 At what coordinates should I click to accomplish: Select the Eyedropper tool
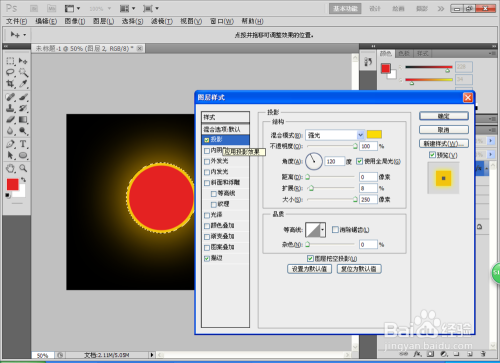click(x=23, y=84)
